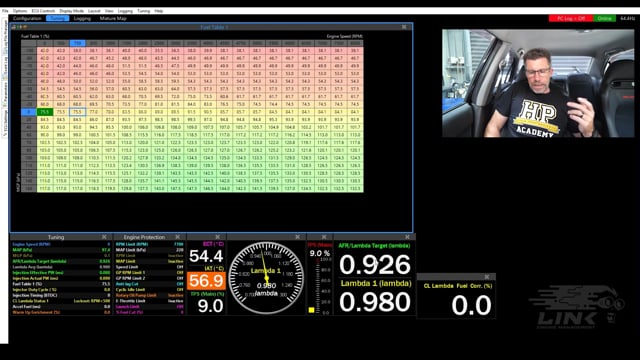Select the outlined 75.5 cell under highlighted column
This screenshot has height=360, width=640.
point(77,112)
